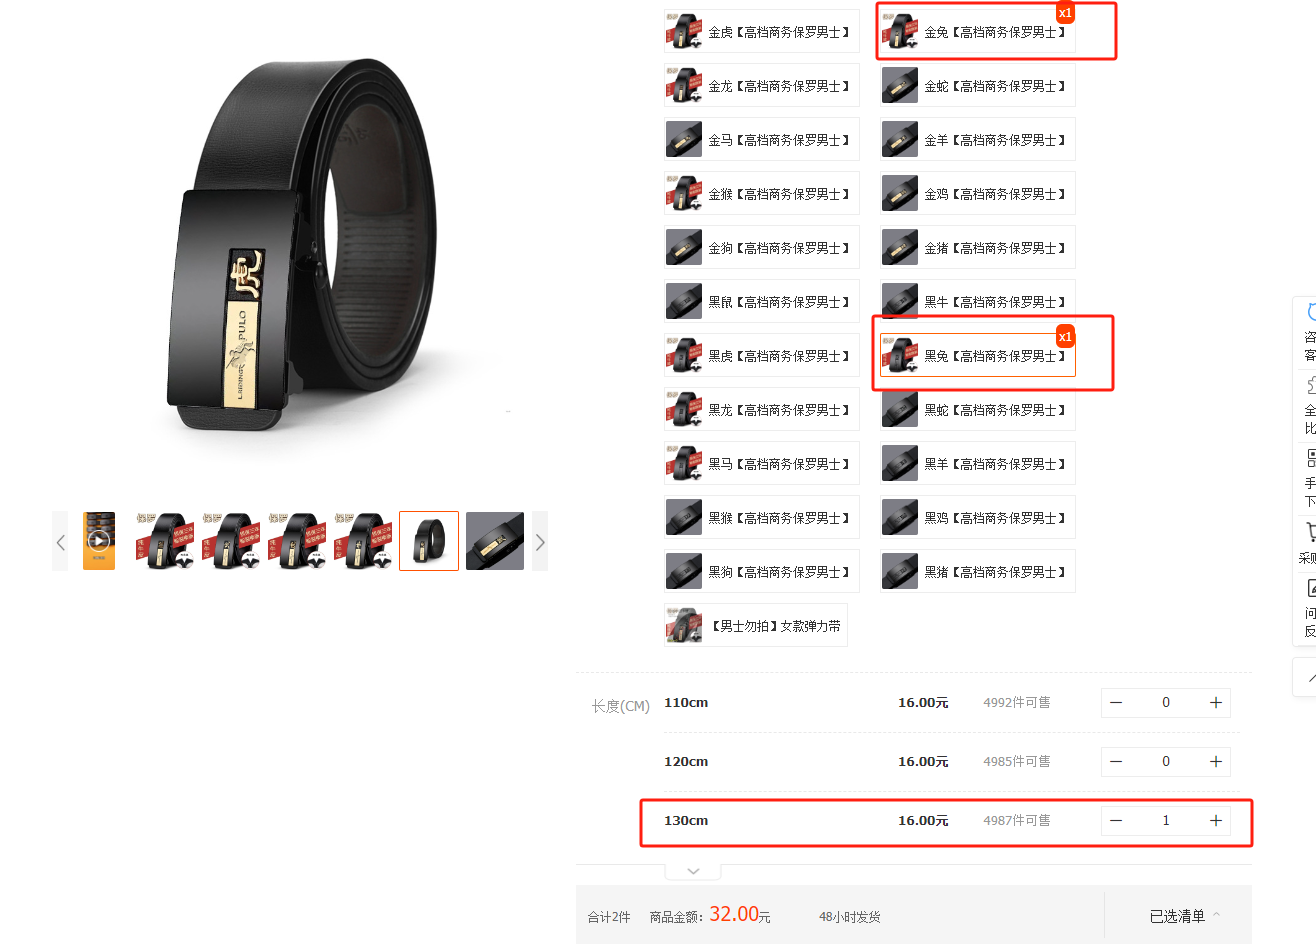Select the 黑兔 belt style option
Screen dimensions: 1316x945
click(978, 355)
